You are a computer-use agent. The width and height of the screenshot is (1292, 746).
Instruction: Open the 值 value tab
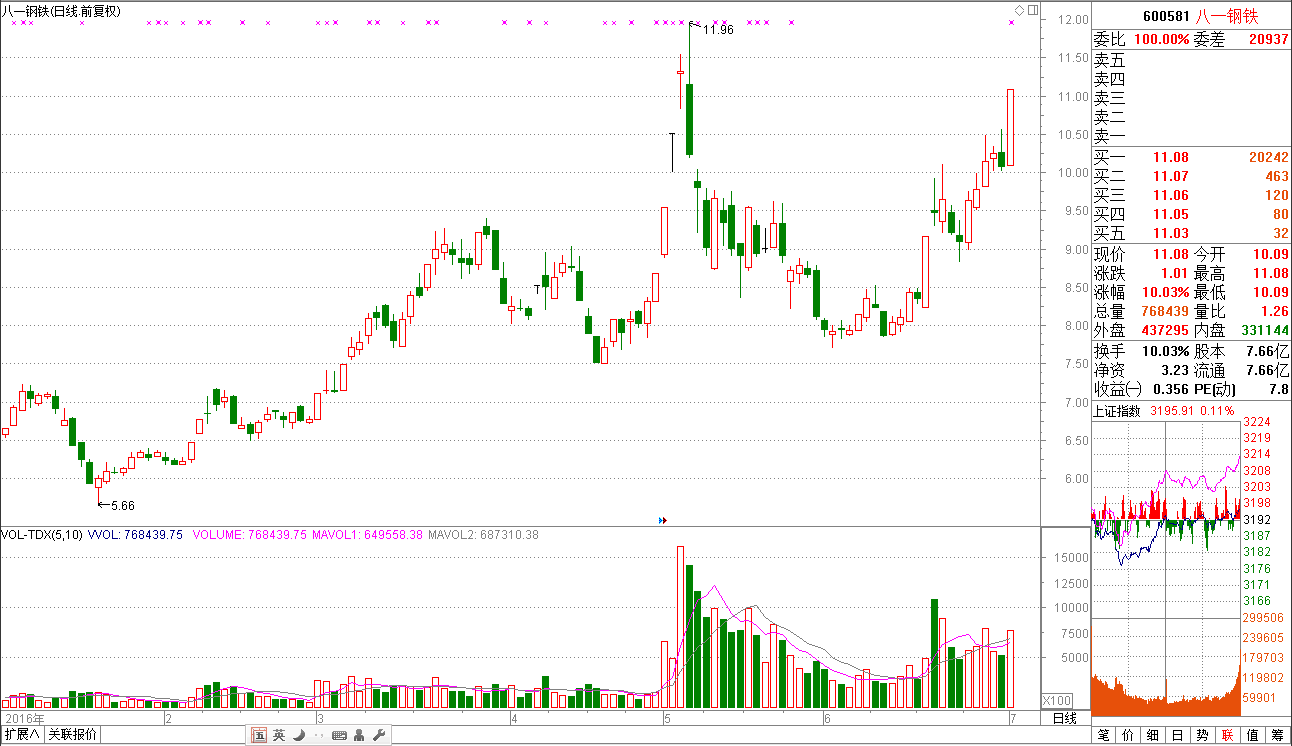(1253, 735)
